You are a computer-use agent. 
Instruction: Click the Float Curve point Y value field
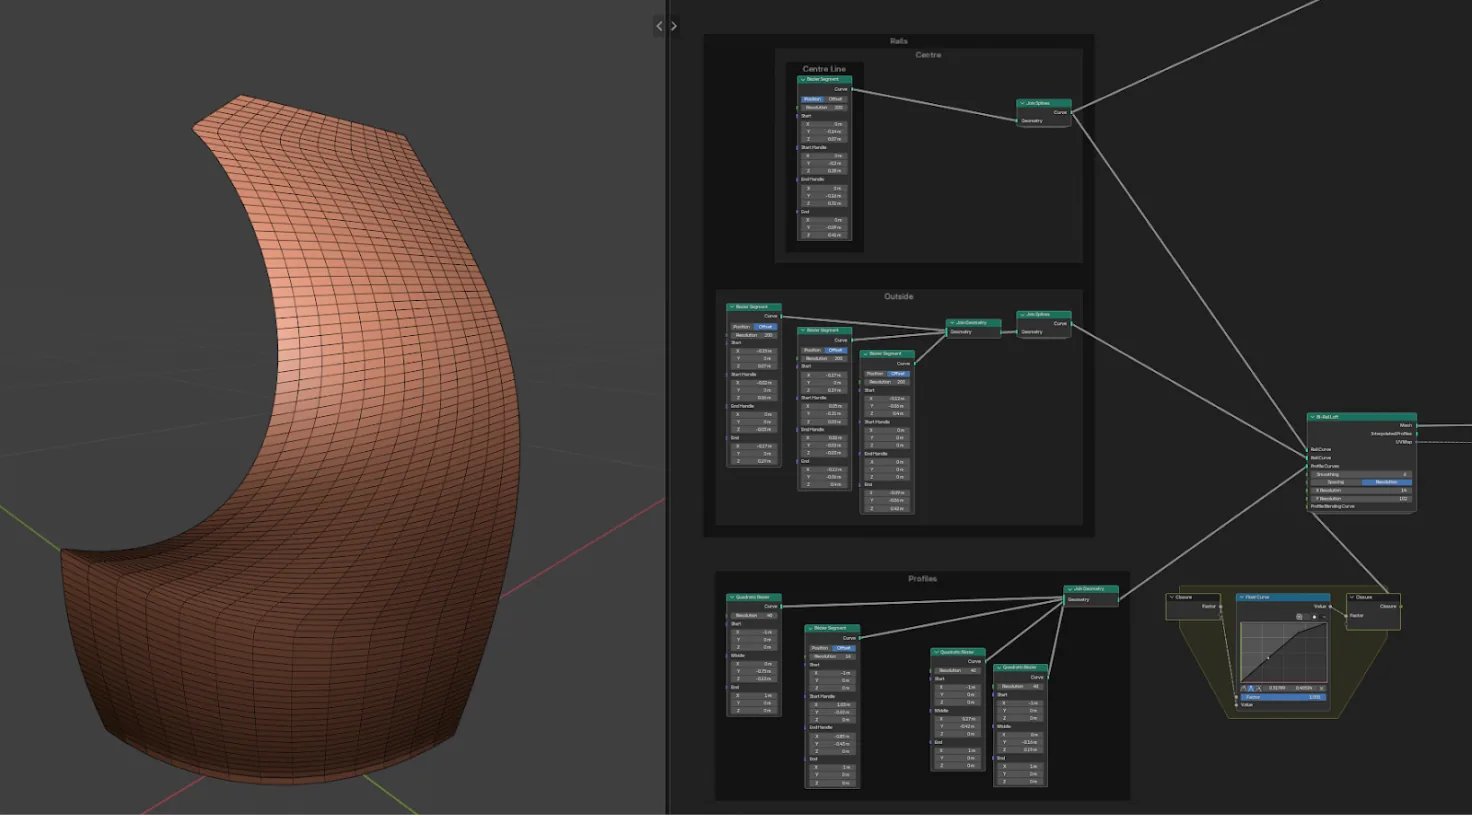[1304, 688]
